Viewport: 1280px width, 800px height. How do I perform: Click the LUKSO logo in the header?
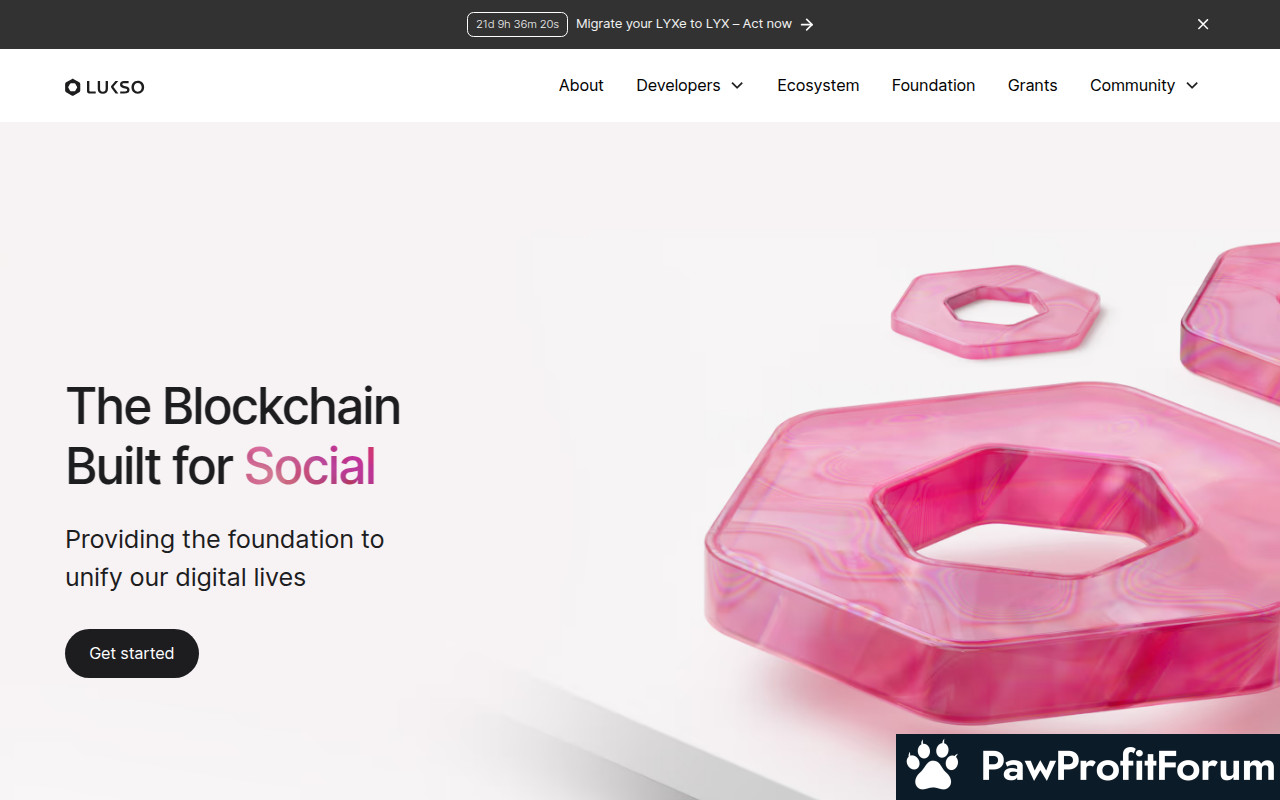pyautogui.click(x=105, y=87)
